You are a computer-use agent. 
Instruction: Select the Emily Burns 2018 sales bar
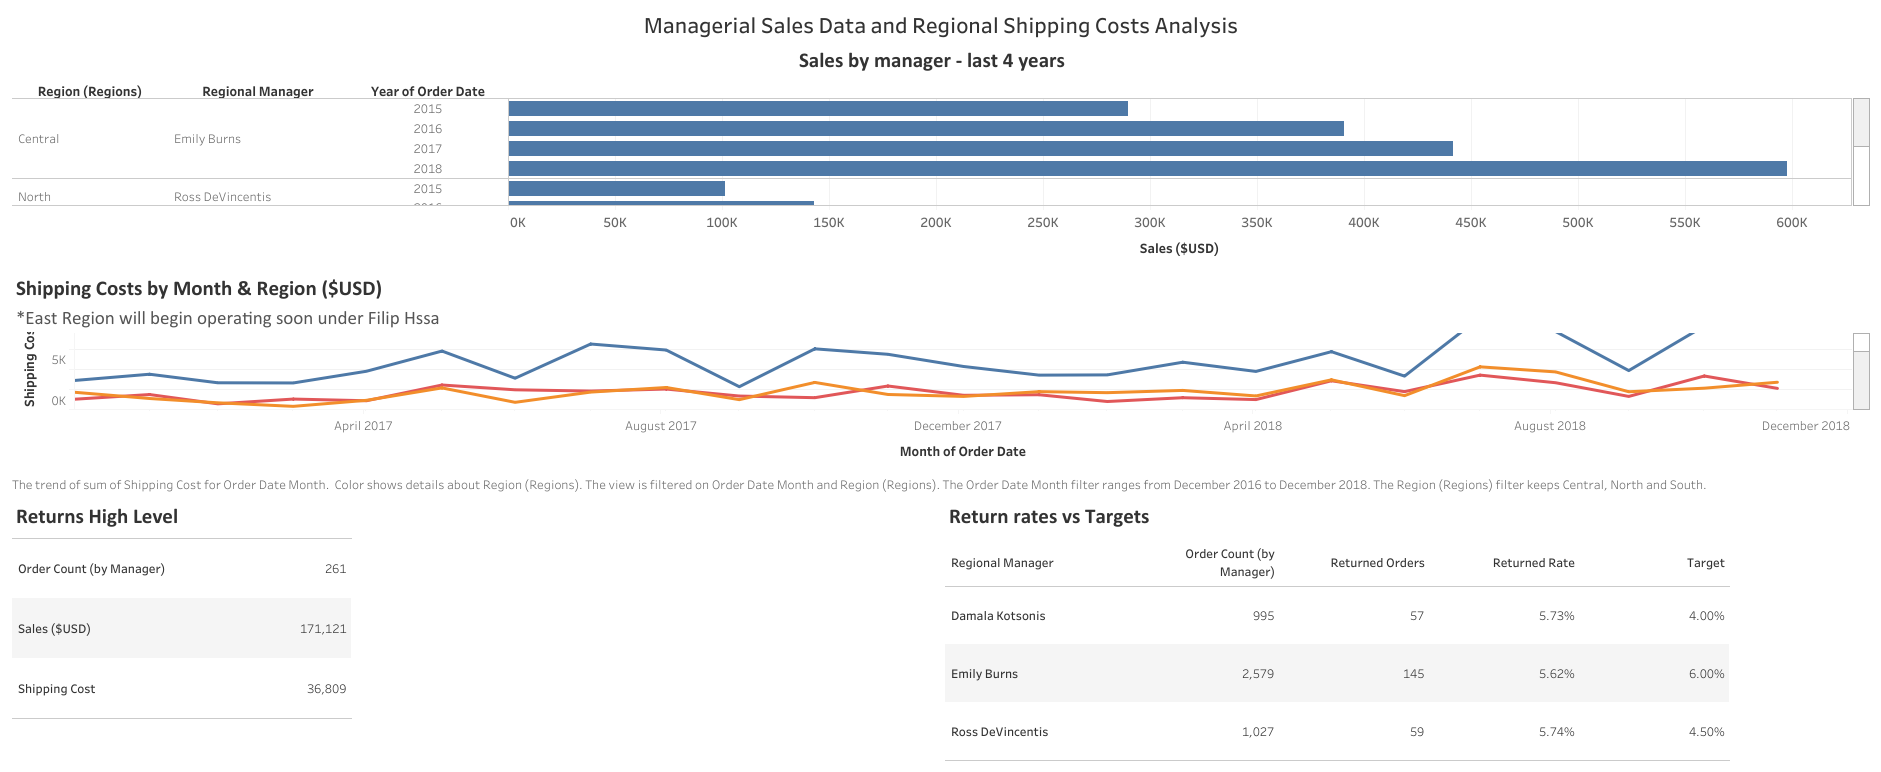pos(1148,169)
